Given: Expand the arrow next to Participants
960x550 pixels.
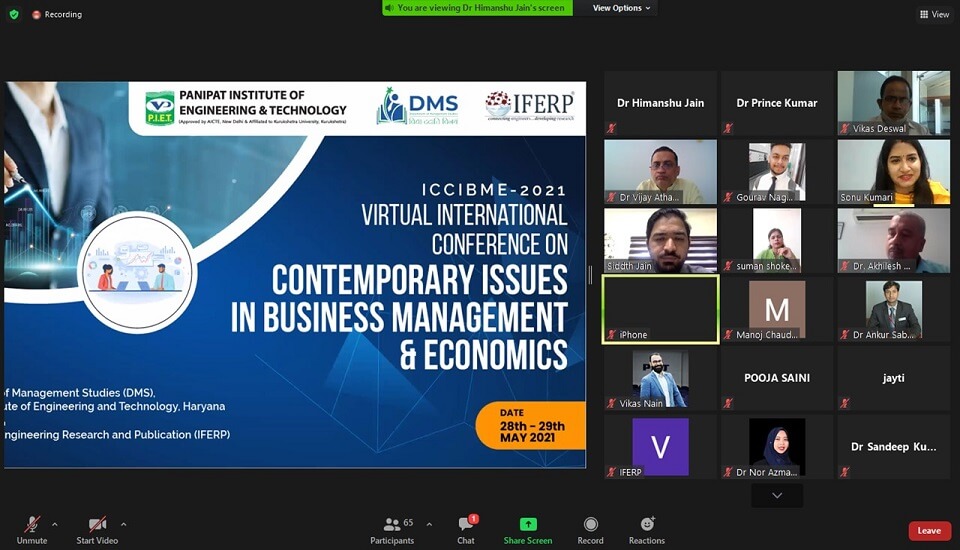Looking at the screenshot, I should [429, 524].
